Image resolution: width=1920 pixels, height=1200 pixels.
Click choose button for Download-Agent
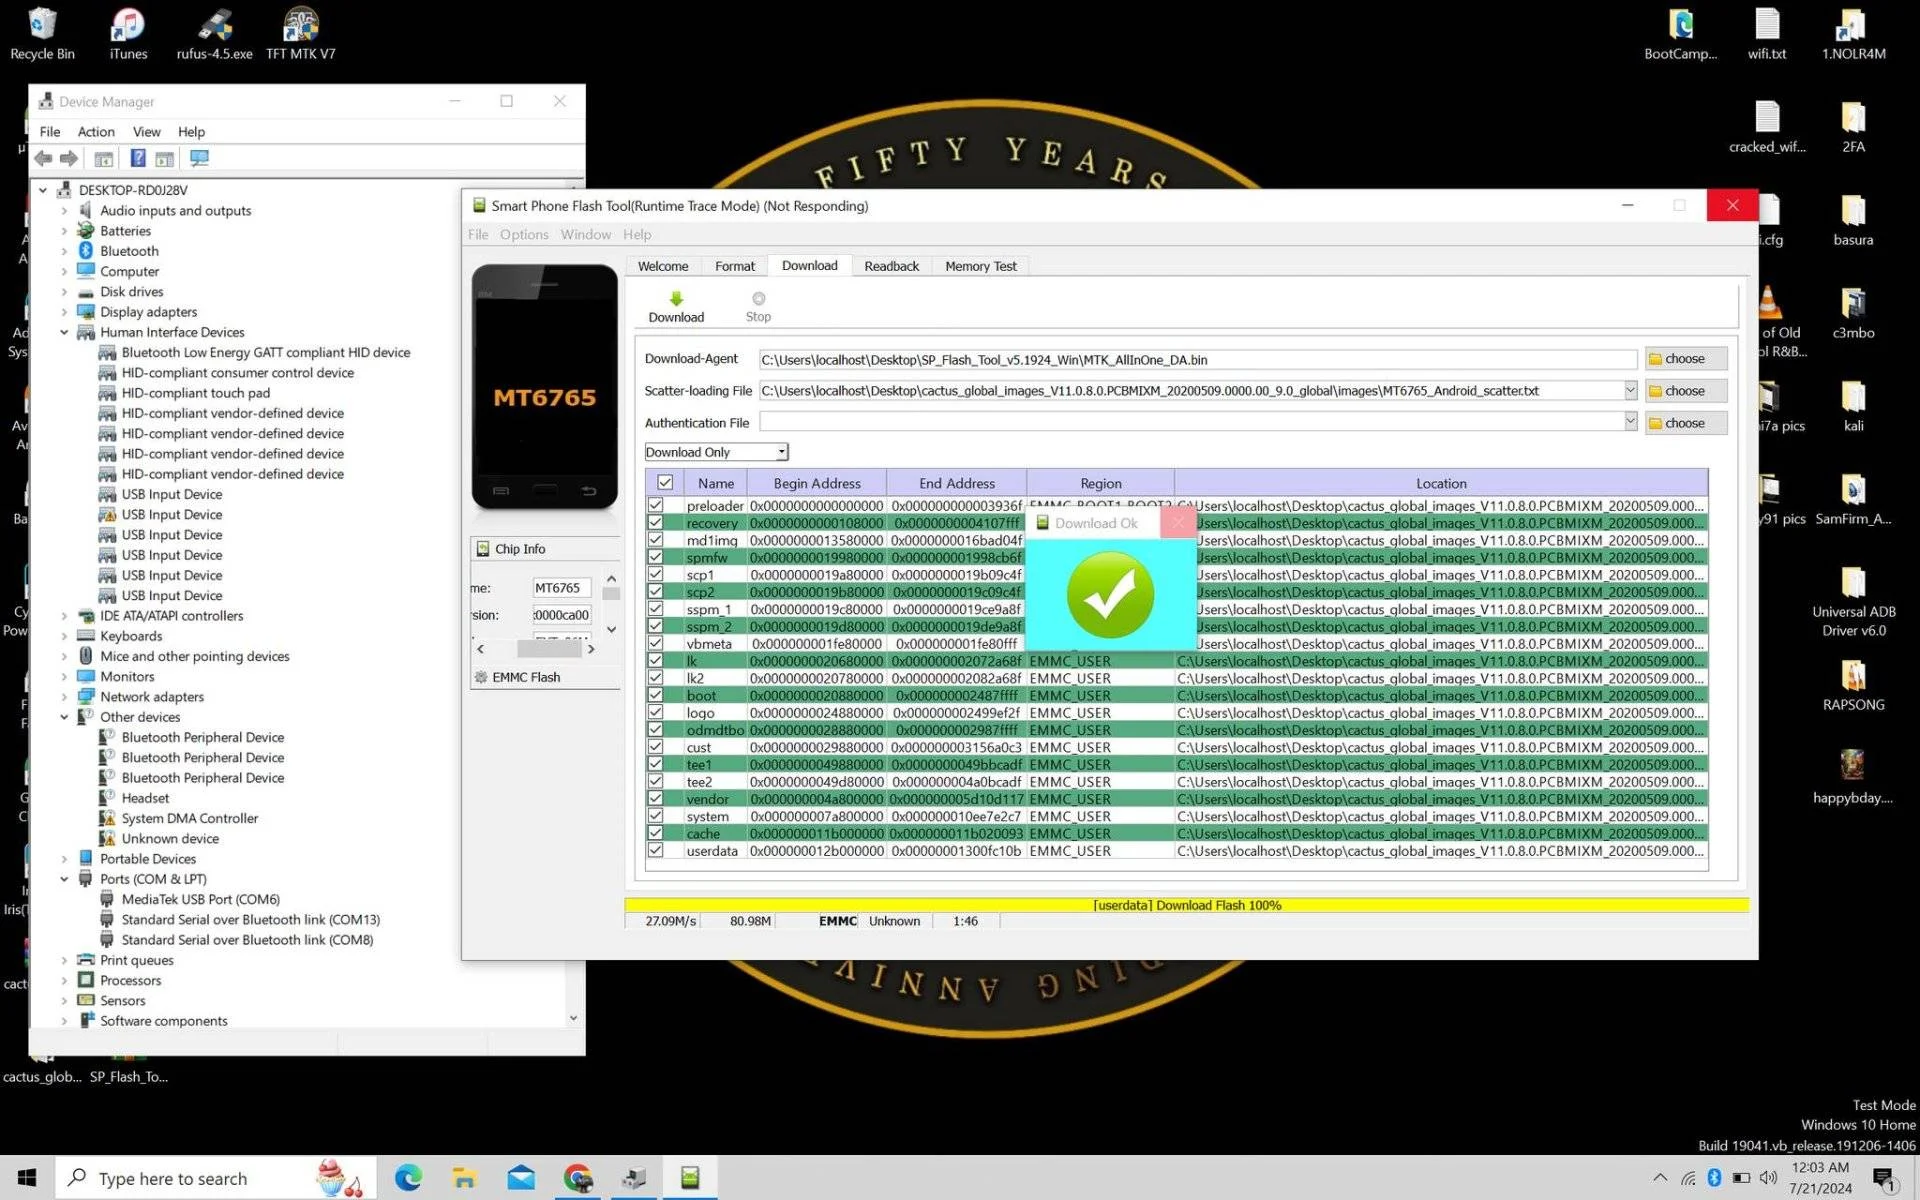1686,359
